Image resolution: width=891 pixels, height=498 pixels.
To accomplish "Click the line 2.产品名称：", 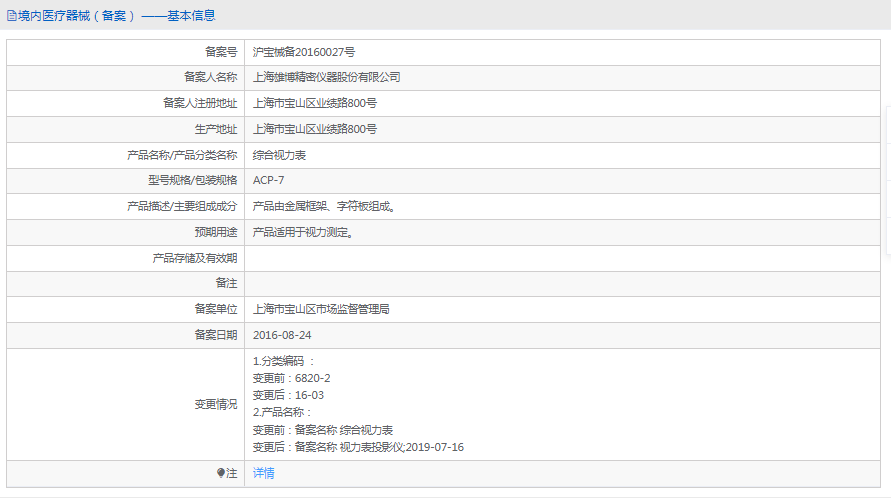I will (x=282, y=412).
